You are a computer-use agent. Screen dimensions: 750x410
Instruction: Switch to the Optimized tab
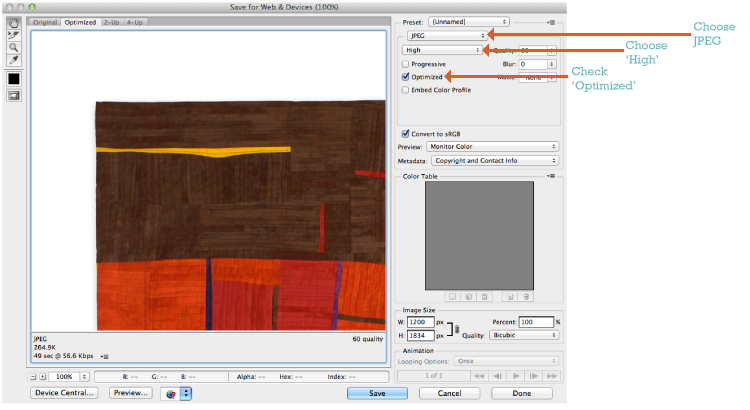click(80, 22)
